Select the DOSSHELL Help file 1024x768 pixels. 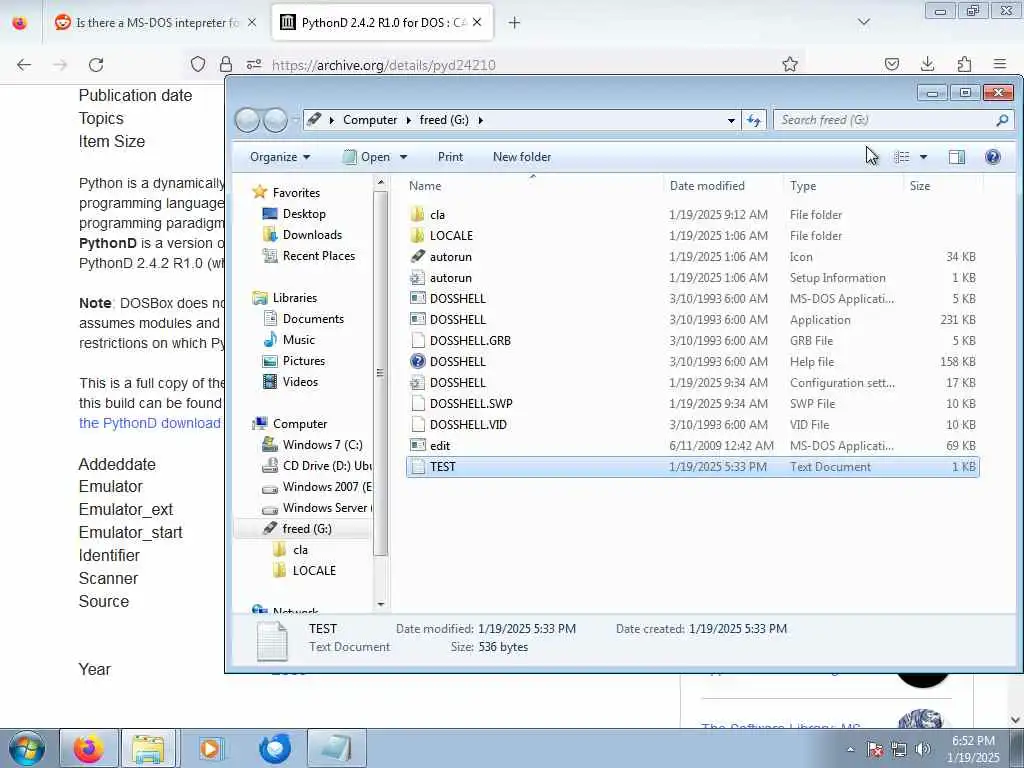click(x=692, y=362)
